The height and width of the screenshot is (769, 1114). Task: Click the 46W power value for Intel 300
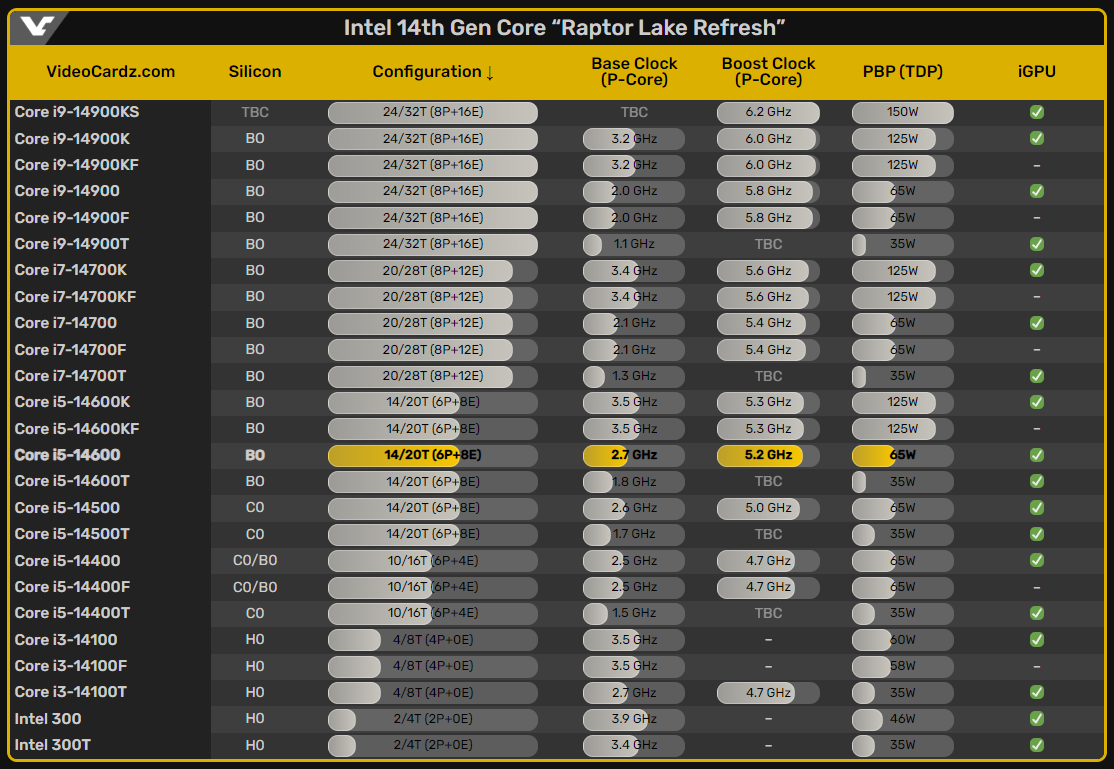pos(902,719)
